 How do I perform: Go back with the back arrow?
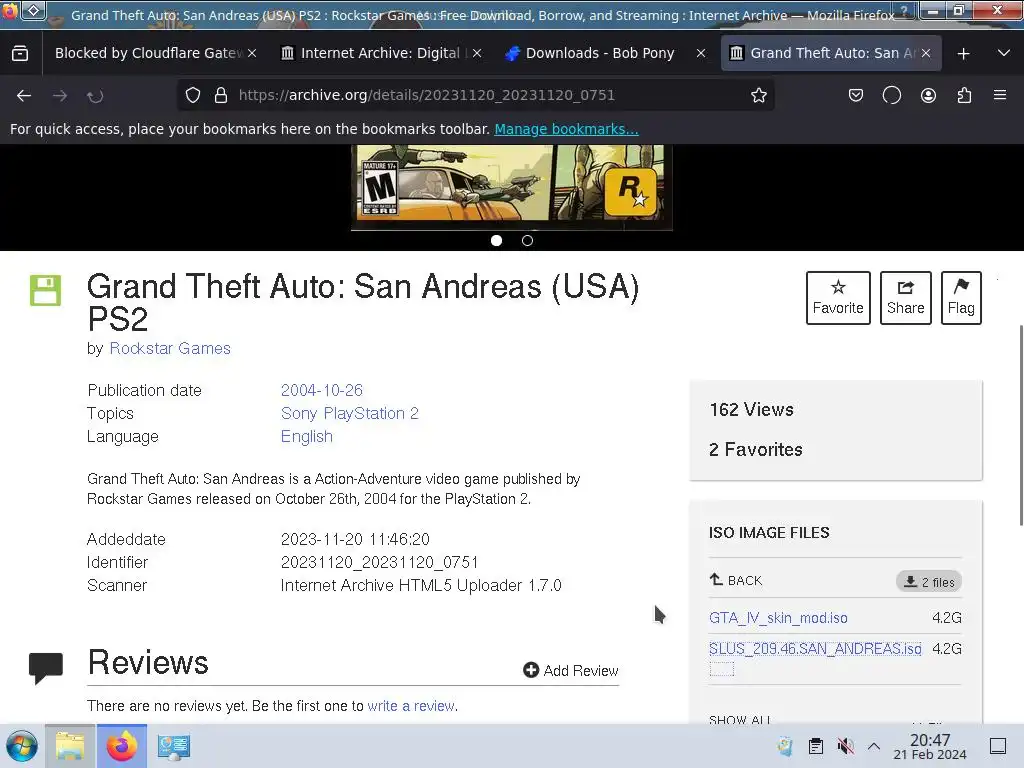click(x=24, y=95)
